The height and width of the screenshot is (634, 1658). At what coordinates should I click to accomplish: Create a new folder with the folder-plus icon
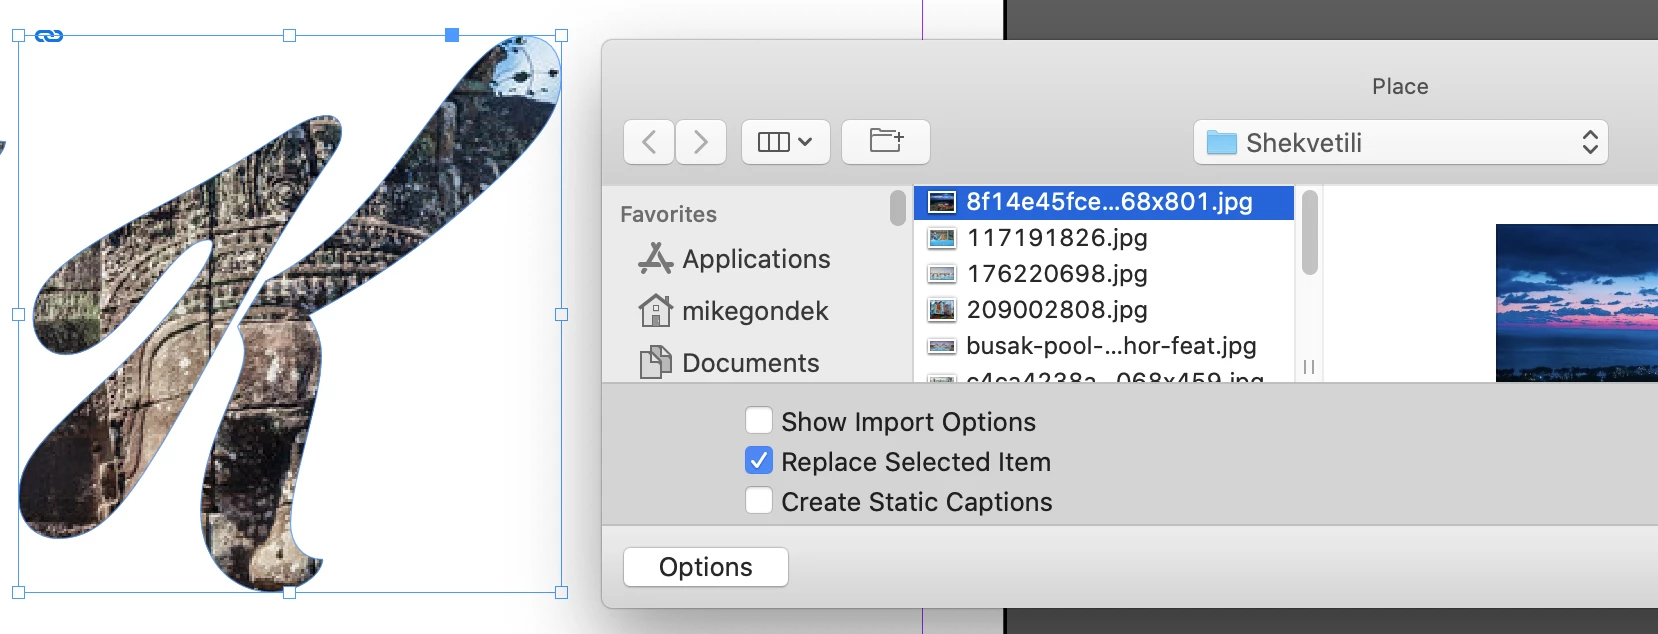tap(886, 142)
